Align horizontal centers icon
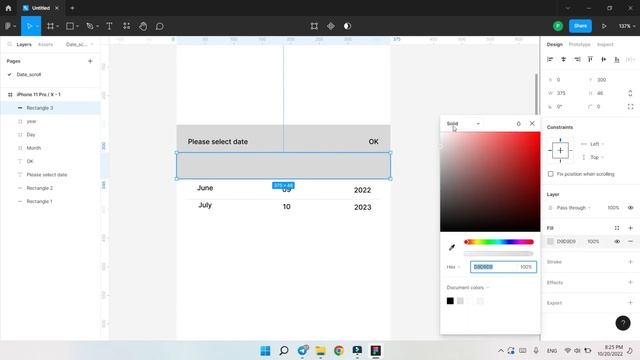 point(563,60)
